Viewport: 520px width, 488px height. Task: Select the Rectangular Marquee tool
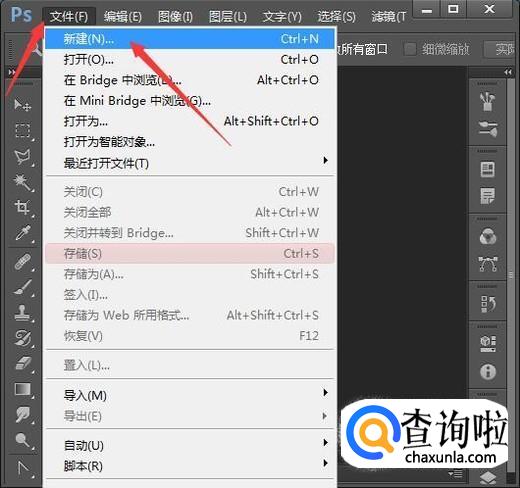[x=23, y=130]
